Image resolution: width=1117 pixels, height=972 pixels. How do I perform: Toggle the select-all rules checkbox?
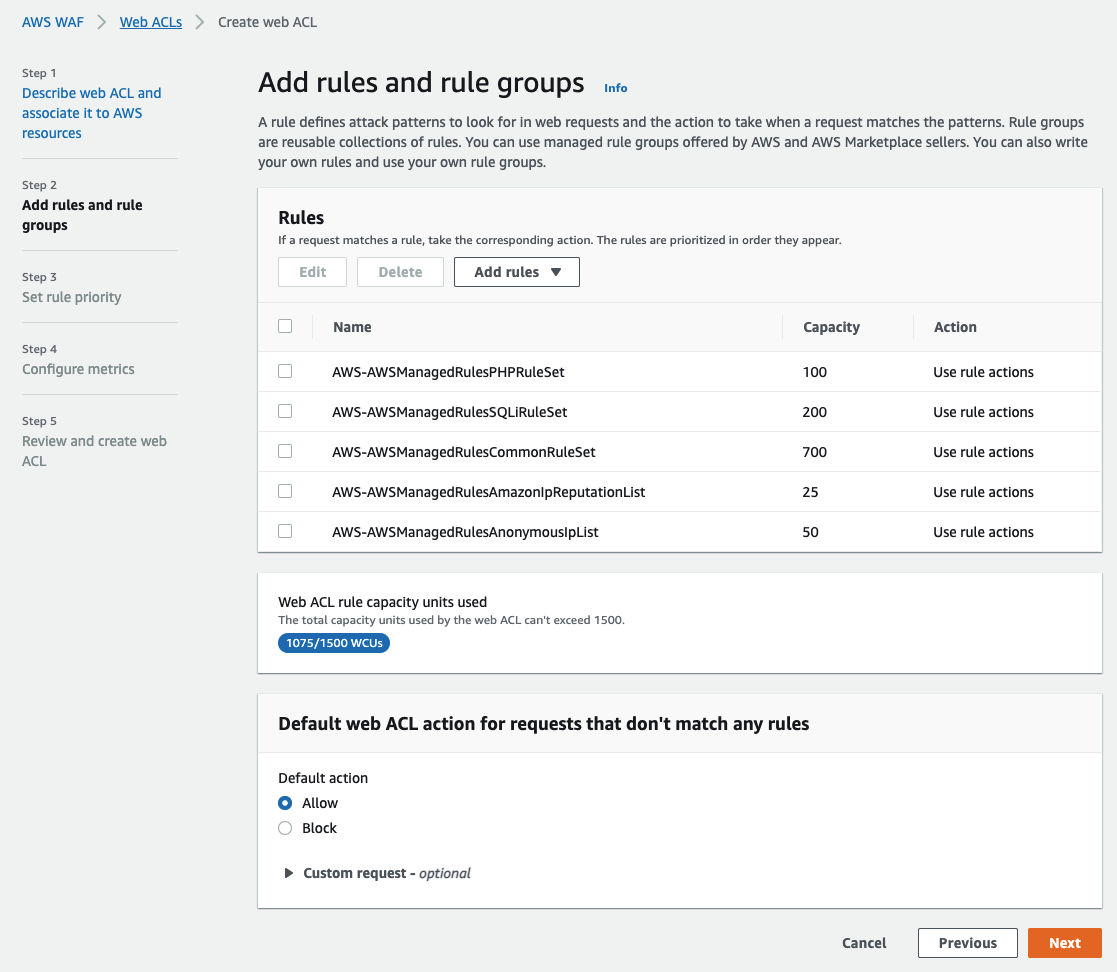tap(285, 326)
